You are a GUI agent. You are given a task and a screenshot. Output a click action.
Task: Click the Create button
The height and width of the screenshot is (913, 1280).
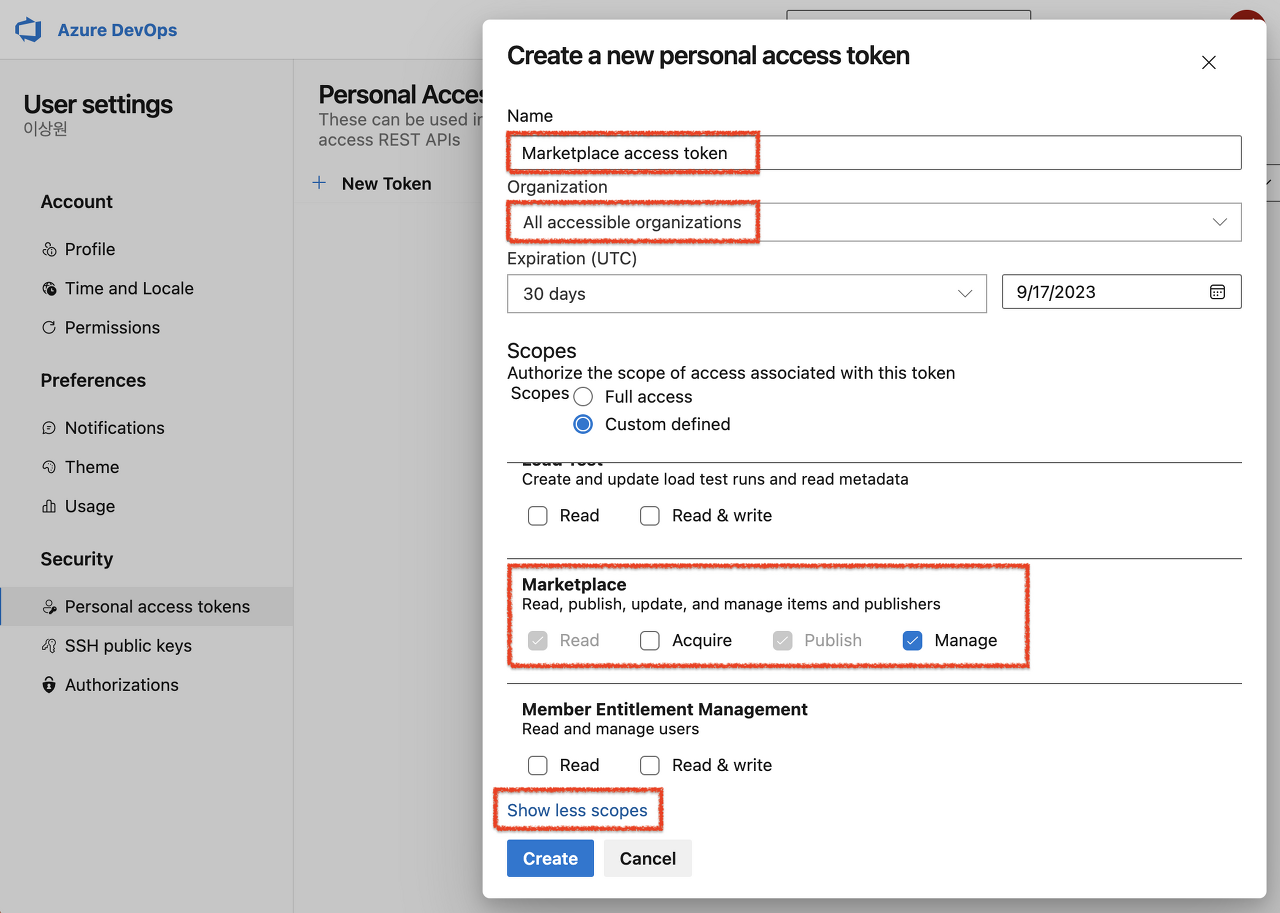point(550,858)
